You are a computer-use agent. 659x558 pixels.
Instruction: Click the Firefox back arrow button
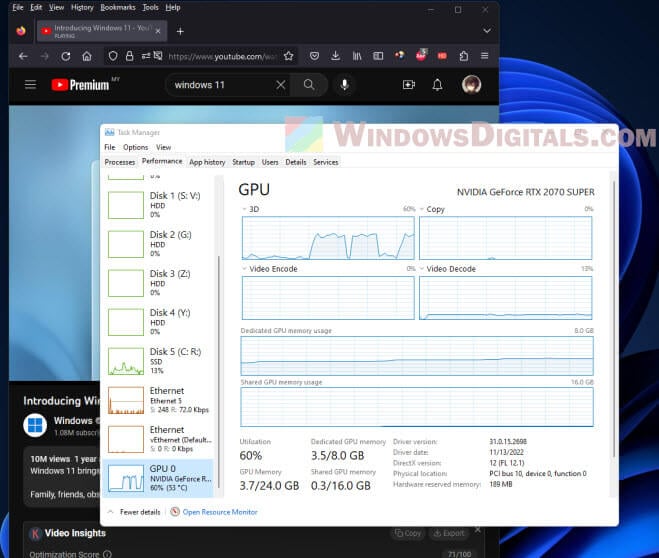tap(23, 56)
